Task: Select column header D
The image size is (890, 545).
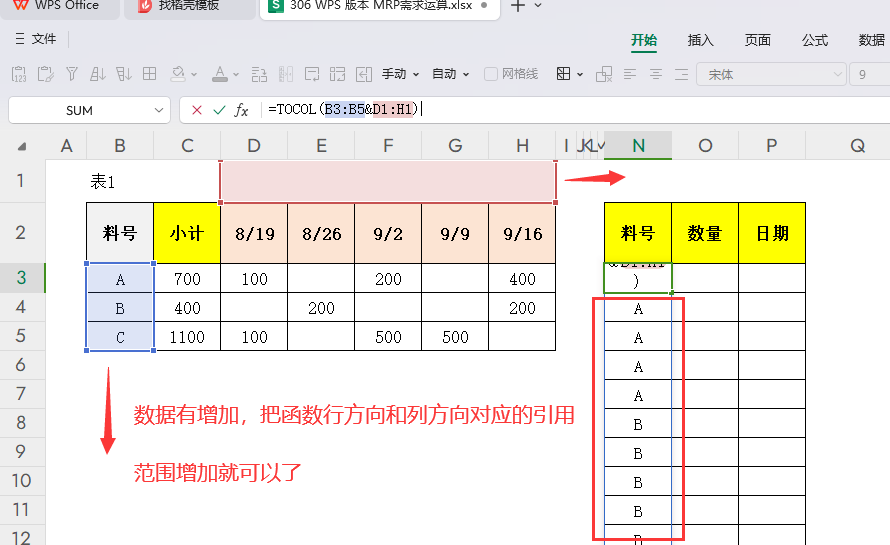Action: pyautogui.click(x=254, y=146)
